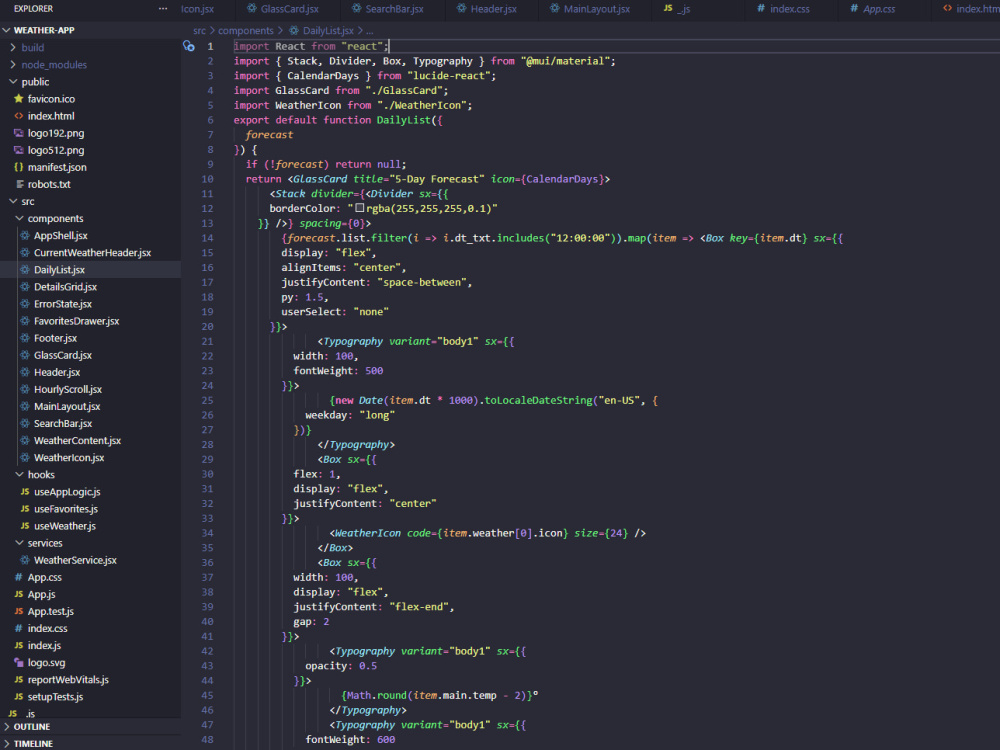Click the index.css hash icon in explorer

[x=18, y=629]
